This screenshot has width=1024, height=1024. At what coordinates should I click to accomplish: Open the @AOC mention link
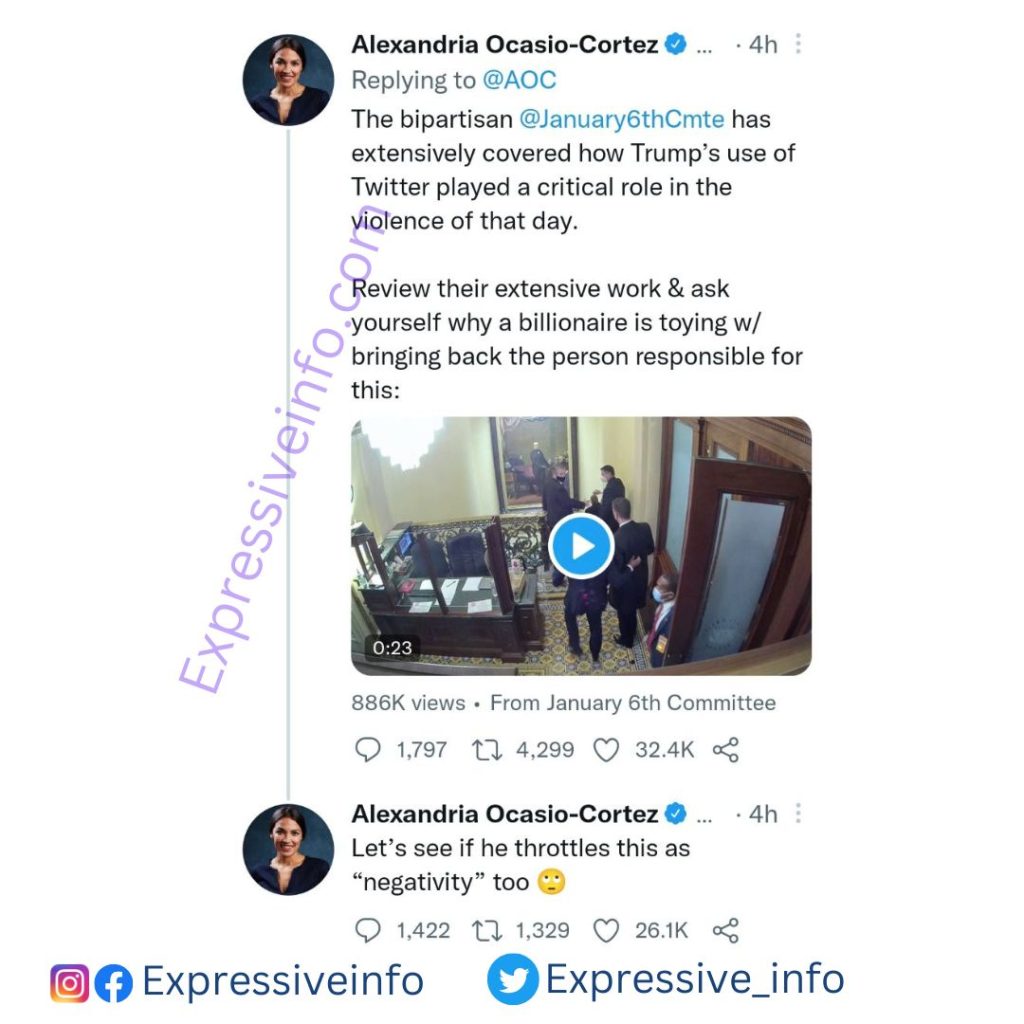coord(519,80)
